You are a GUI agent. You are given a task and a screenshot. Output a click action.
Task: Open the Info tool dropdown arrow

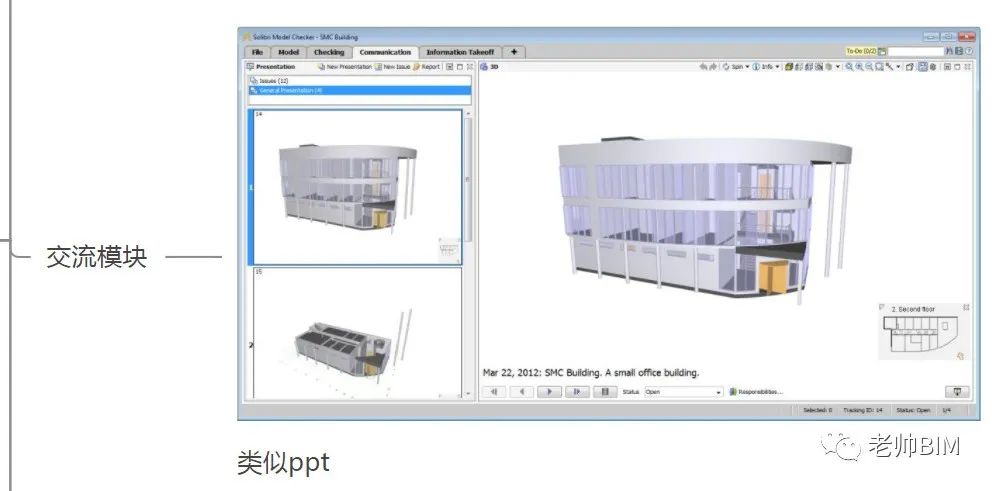point(778,67)
